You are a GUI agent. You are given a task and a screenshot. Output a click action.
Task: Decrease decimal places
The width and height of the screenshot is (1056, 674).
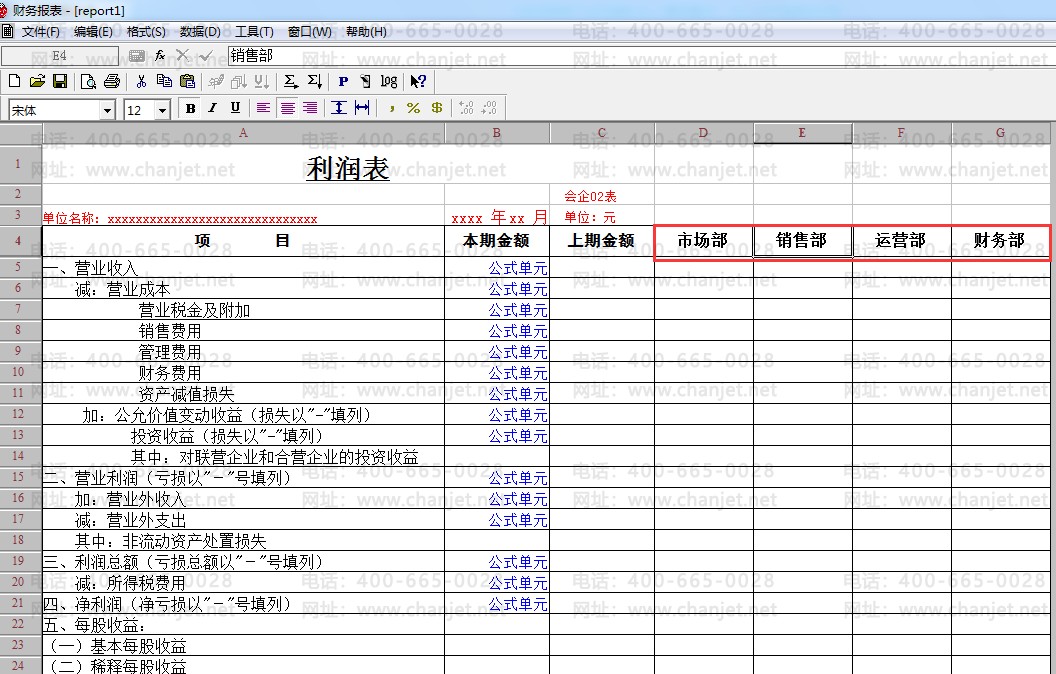(x=490, y=108)
